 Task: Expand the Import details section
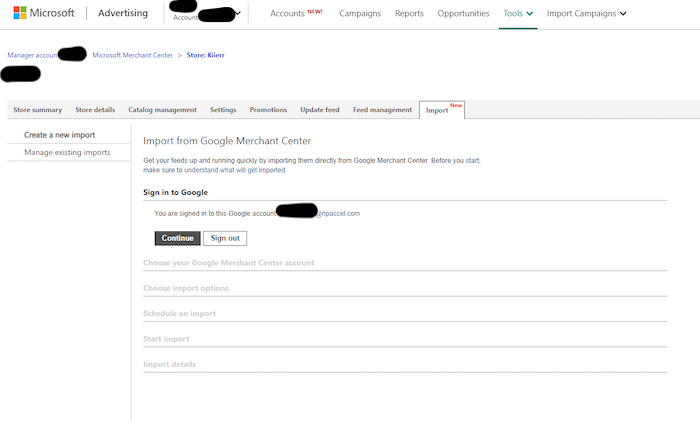click(x=170, y=364)
